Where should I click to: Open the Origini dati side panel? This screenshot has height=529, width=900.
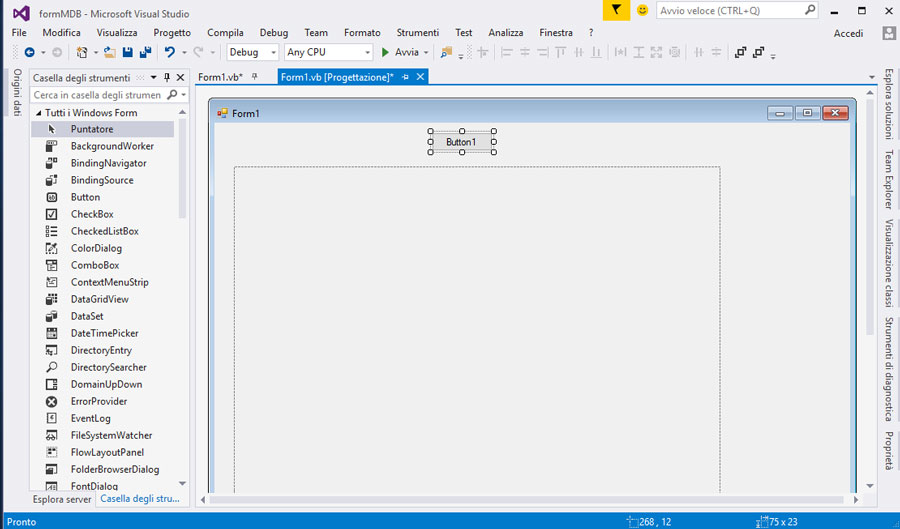pos(17,92)
